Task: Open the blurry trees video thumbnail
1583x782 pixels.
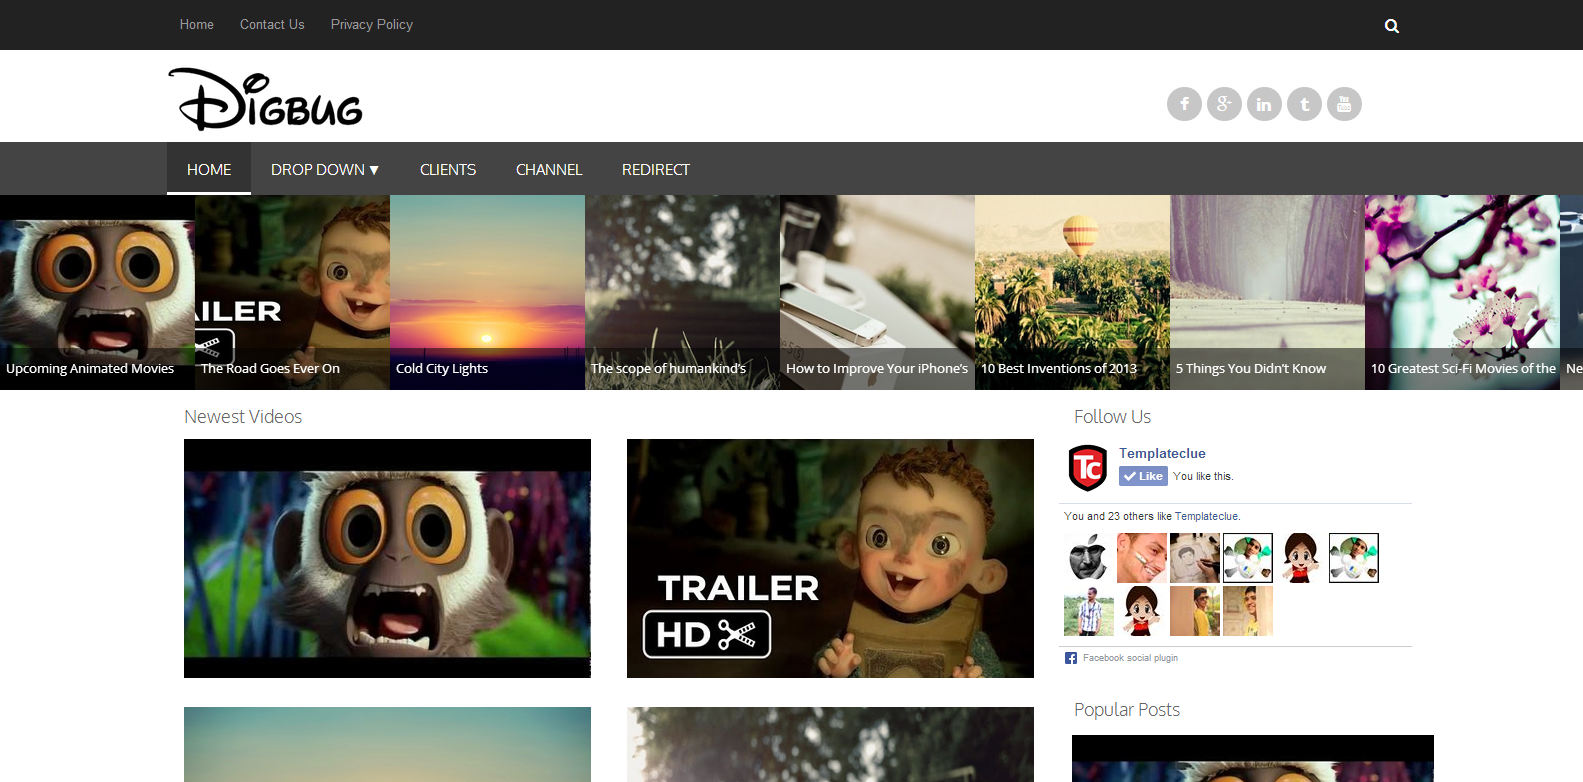Action: click(x=830, y=744)
